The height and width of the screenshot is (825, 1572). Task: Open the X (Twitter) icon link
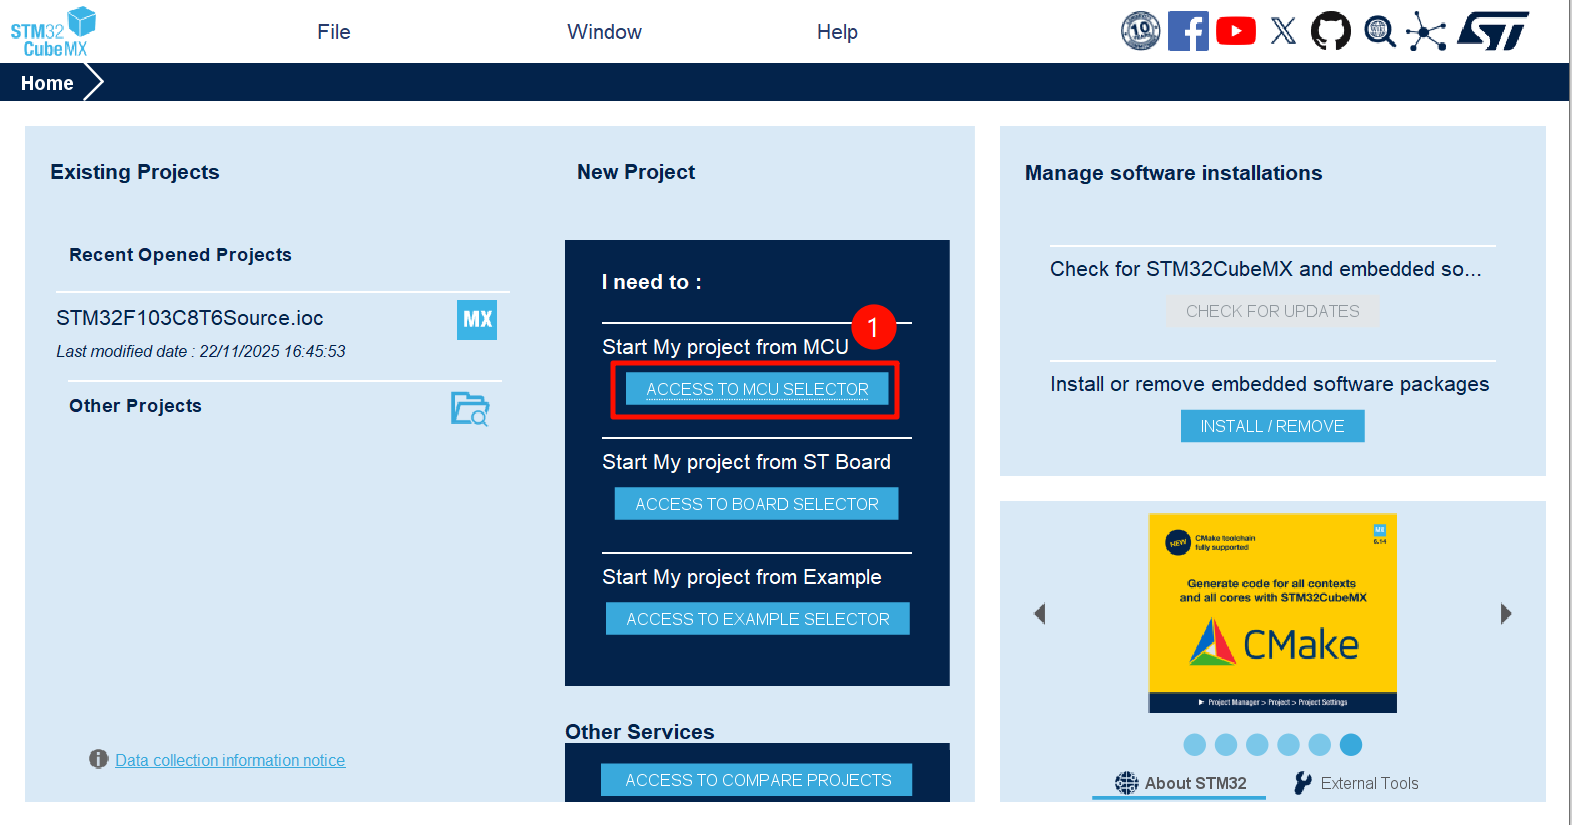click(1284, 31)
